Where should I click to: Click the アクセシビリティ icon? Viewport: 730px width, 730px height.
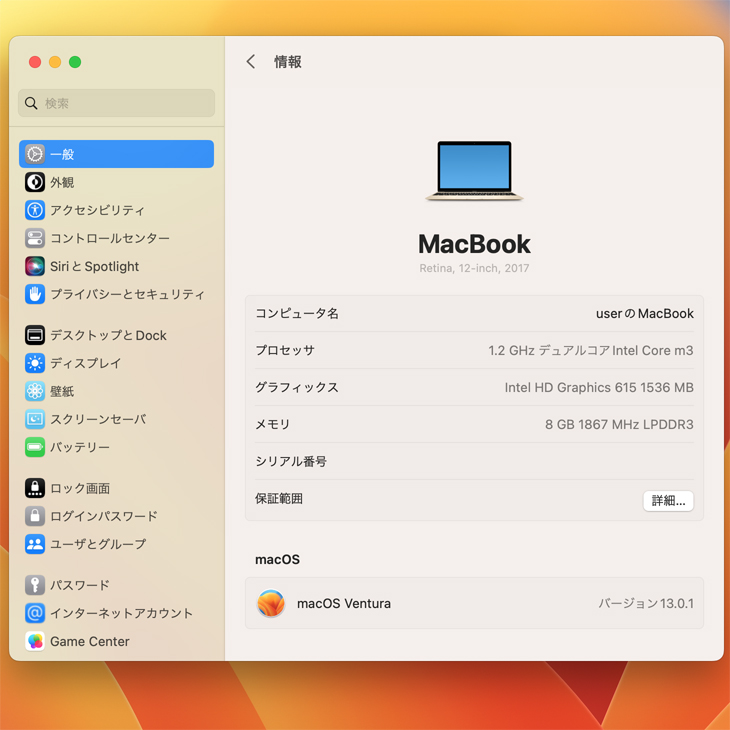tap(35, 210)
